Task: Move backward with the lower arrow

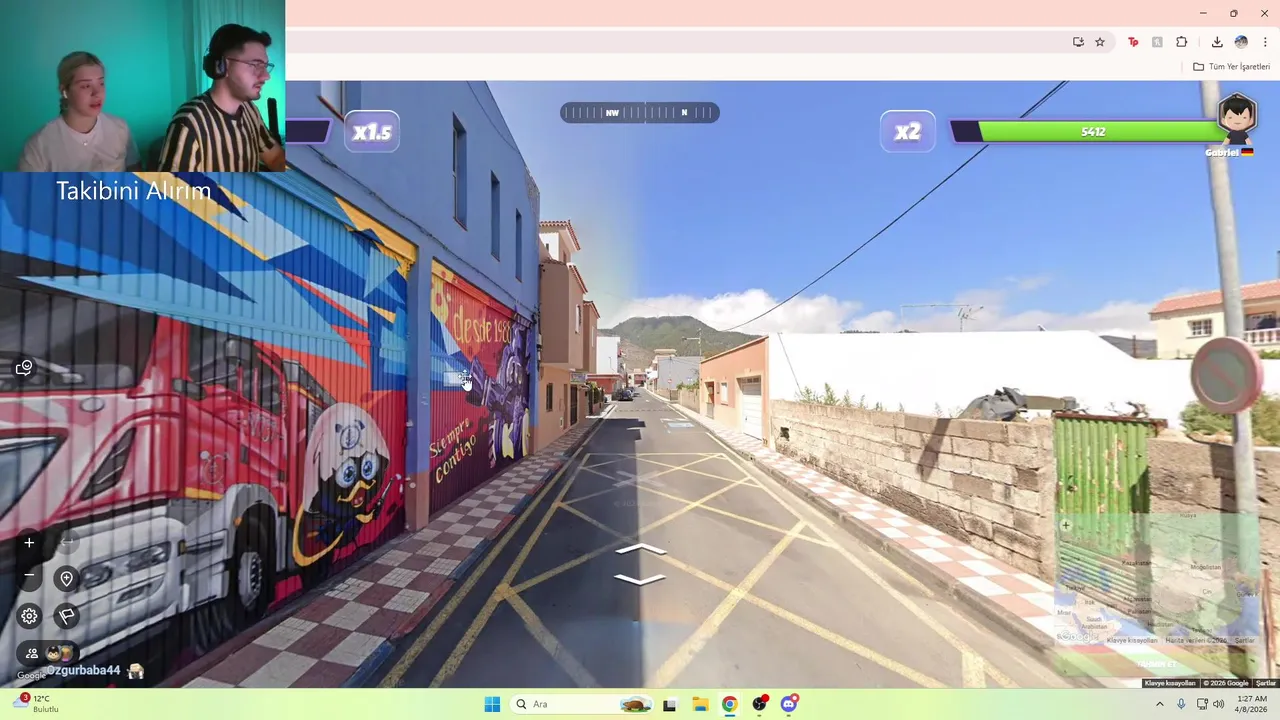Action: (x=640, y=579)
